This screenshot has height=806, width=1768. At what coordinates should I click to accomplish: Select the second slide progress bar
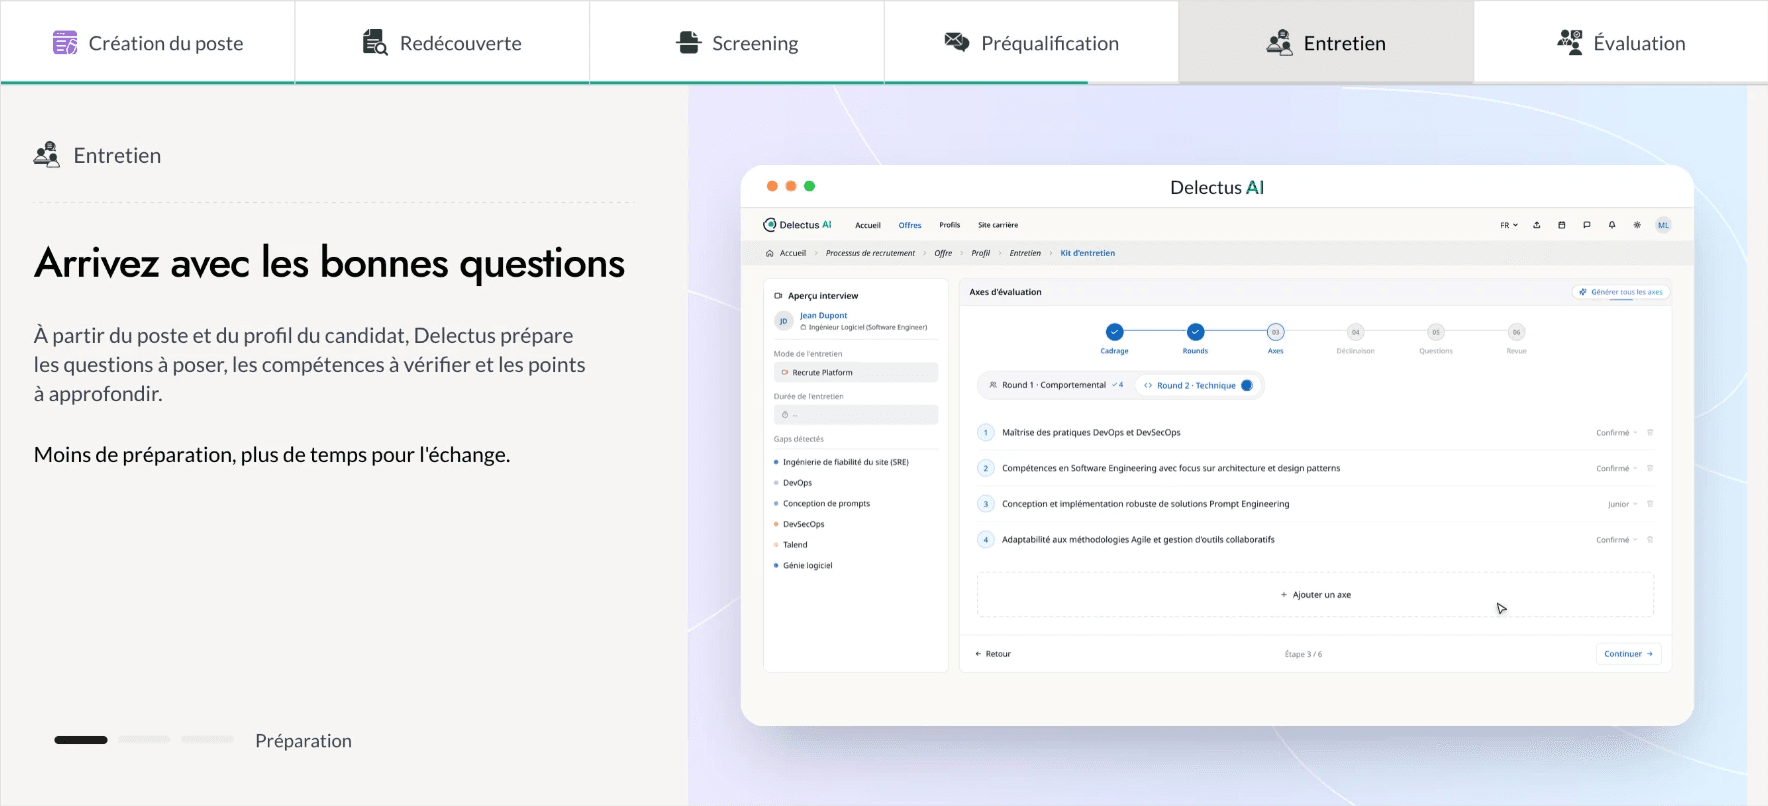pyautogui.click(x=144, y=740)
